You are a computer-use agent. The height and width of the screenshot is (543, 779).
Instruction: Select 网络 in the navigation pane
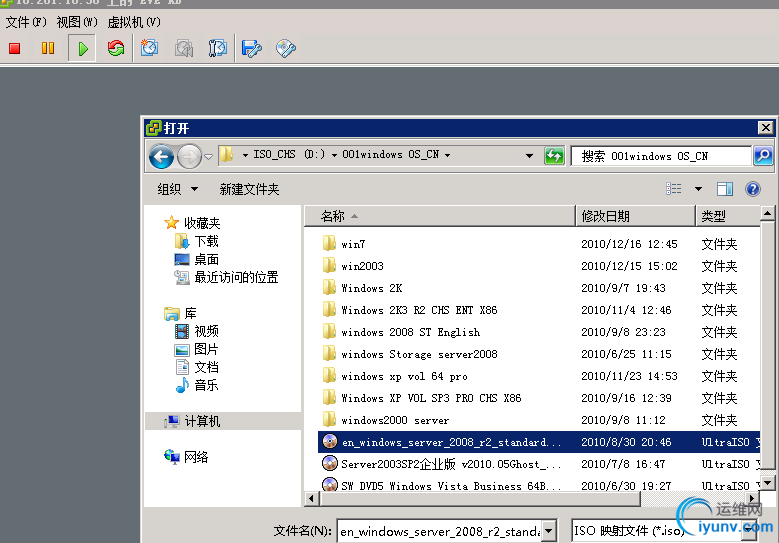coord(196,457)
